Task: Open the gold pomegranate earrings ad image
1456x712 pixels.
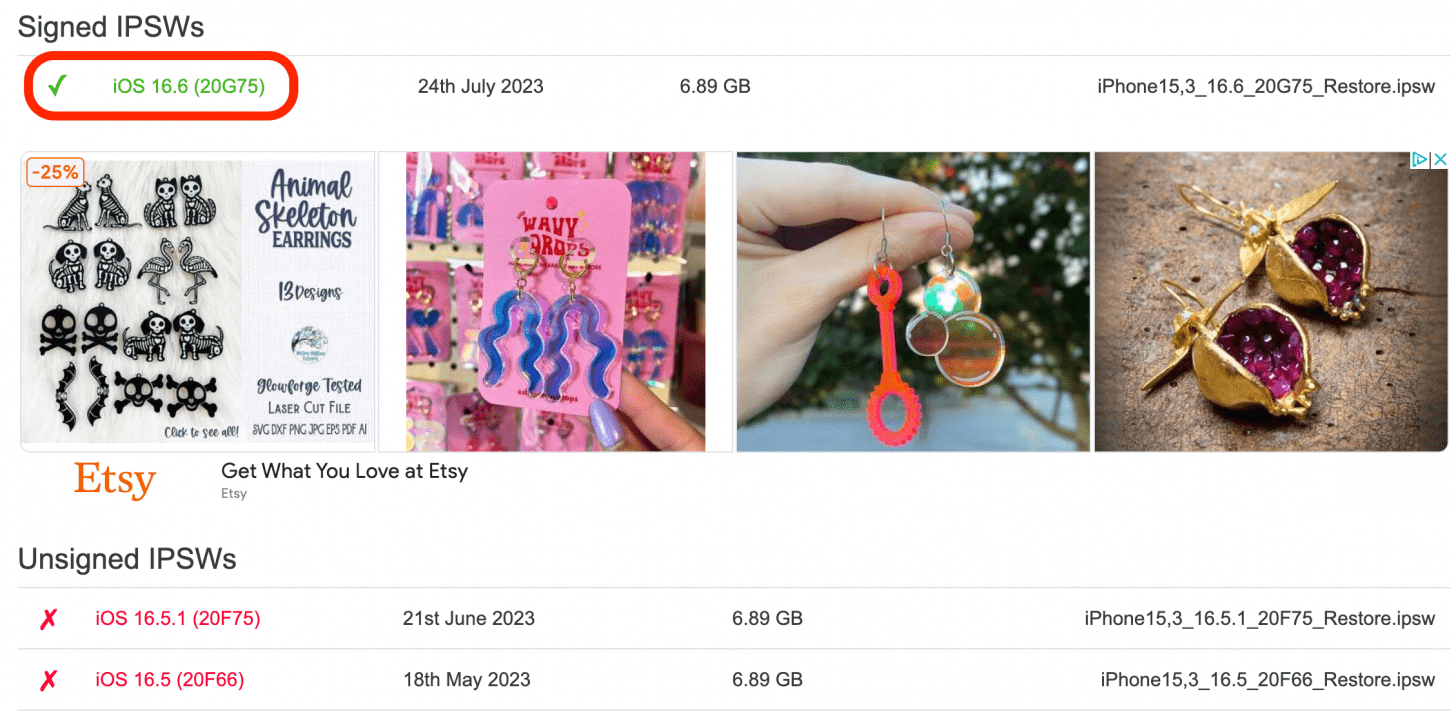Action: coord(1272,302)
